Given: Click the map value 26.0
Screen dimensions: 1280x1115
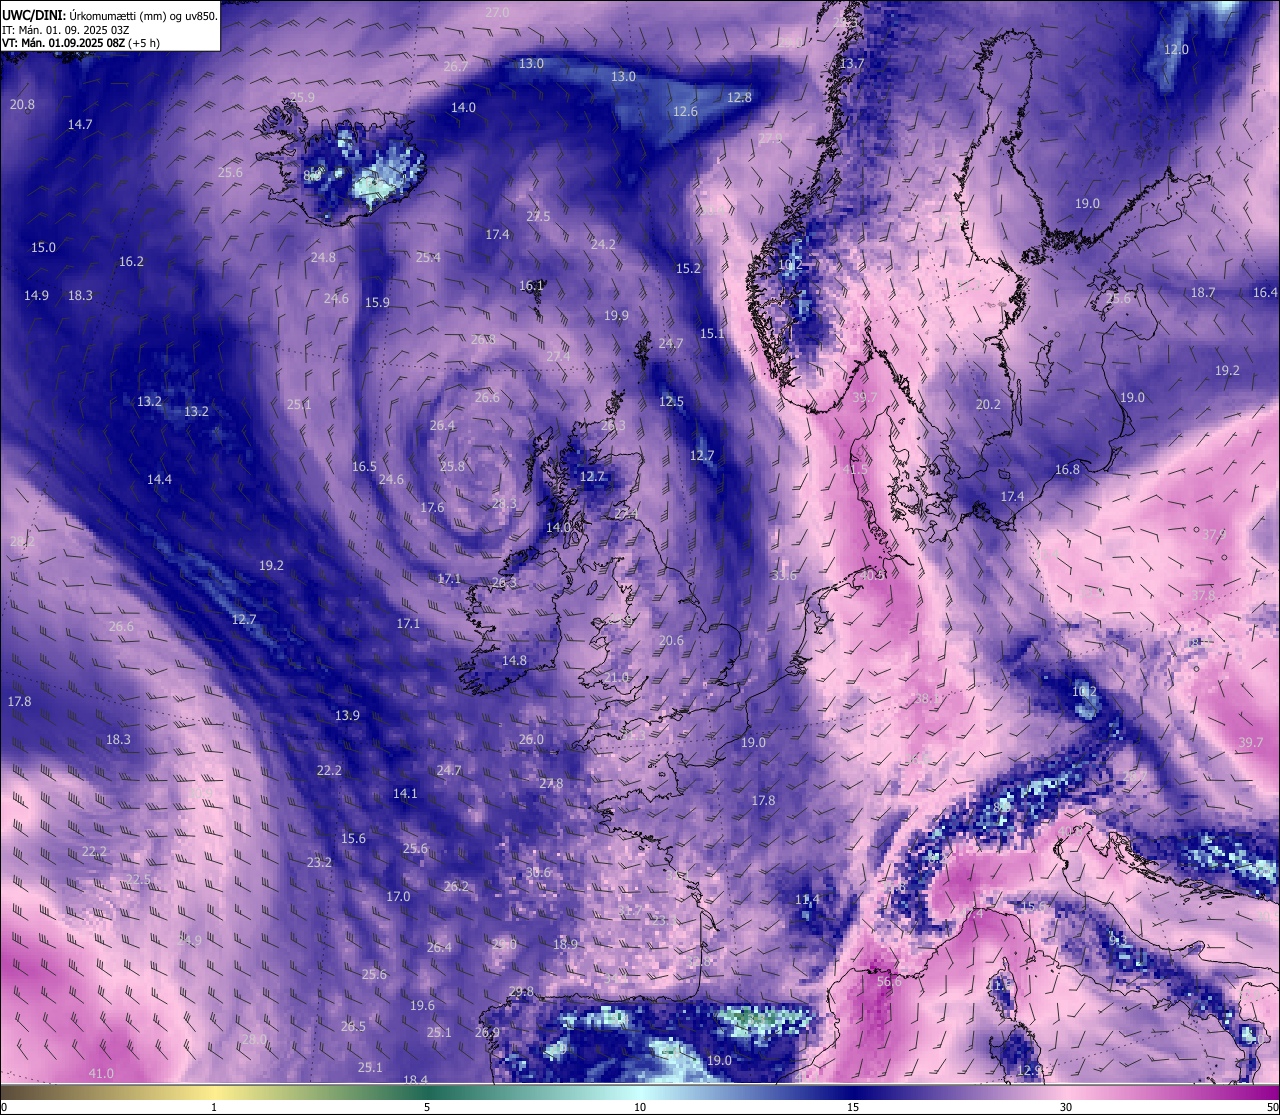Looking at the screenshot, I should [x=531, y=739].
